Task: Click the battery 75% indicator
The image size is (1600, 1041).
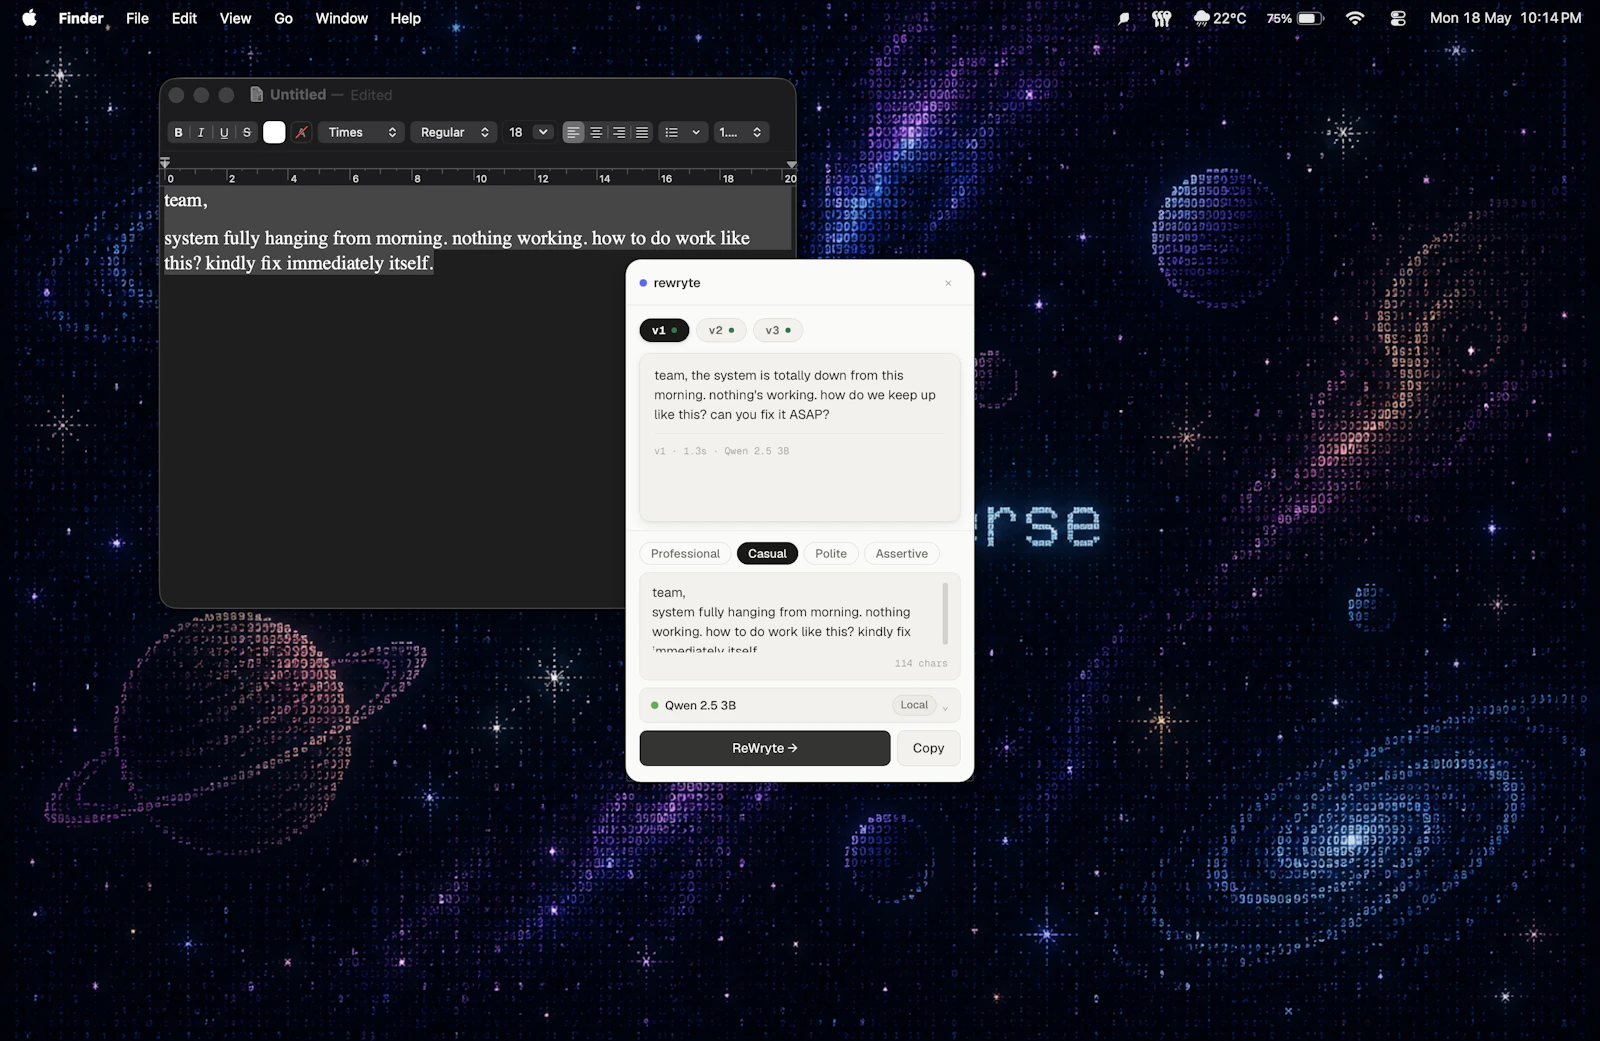Action: pyautogui.click(x=1295, y=18)
